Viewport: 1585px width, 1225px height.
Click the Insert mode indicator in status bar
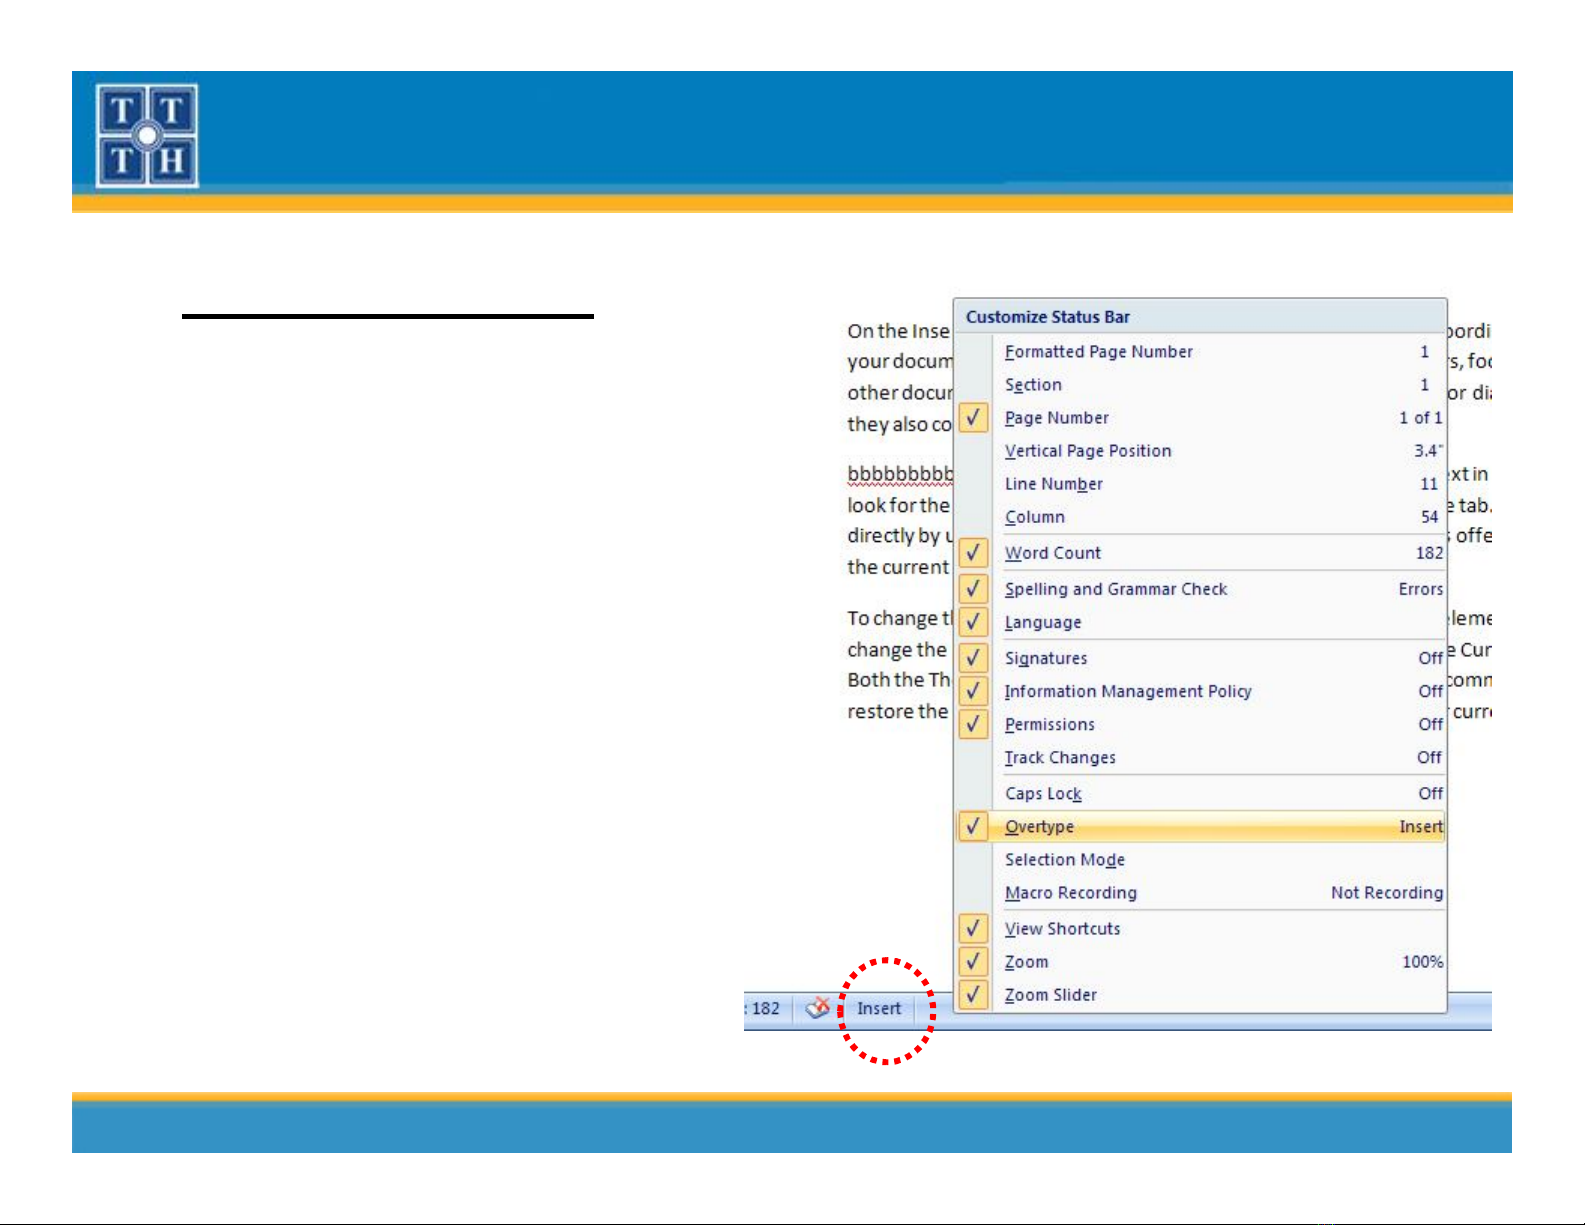(x=879, y=1009)
